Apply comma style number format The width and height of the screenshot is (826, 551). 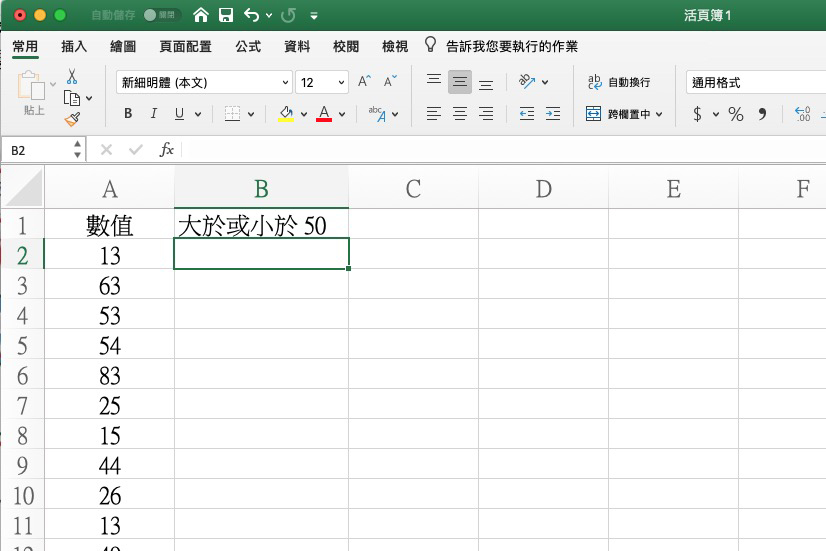click(762, 114)
